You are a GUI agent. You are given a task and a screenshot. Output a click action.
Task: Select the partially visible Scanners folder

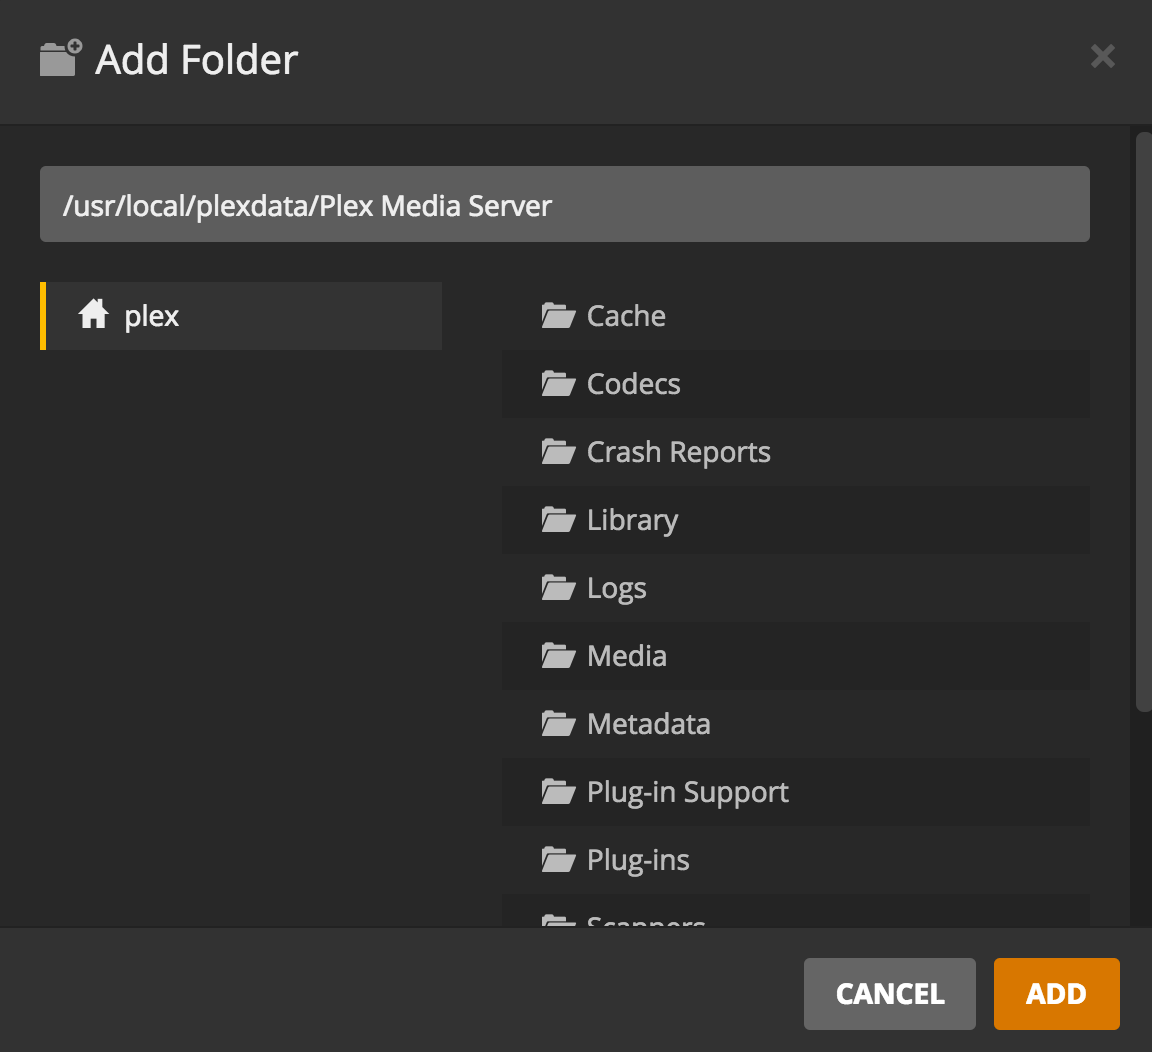point(646,918)
